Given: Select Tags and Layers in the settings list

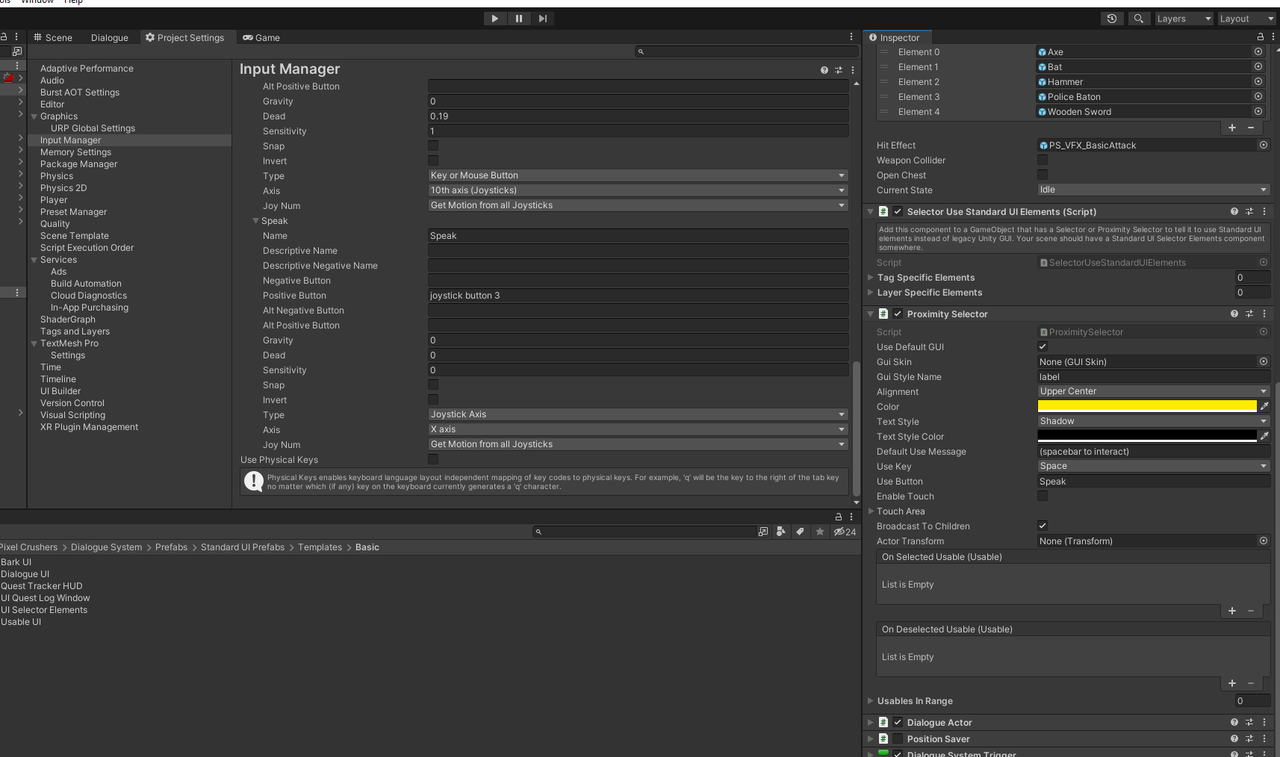Looking at the screenshot, I should pyautogui.click(x=75, y=331).
